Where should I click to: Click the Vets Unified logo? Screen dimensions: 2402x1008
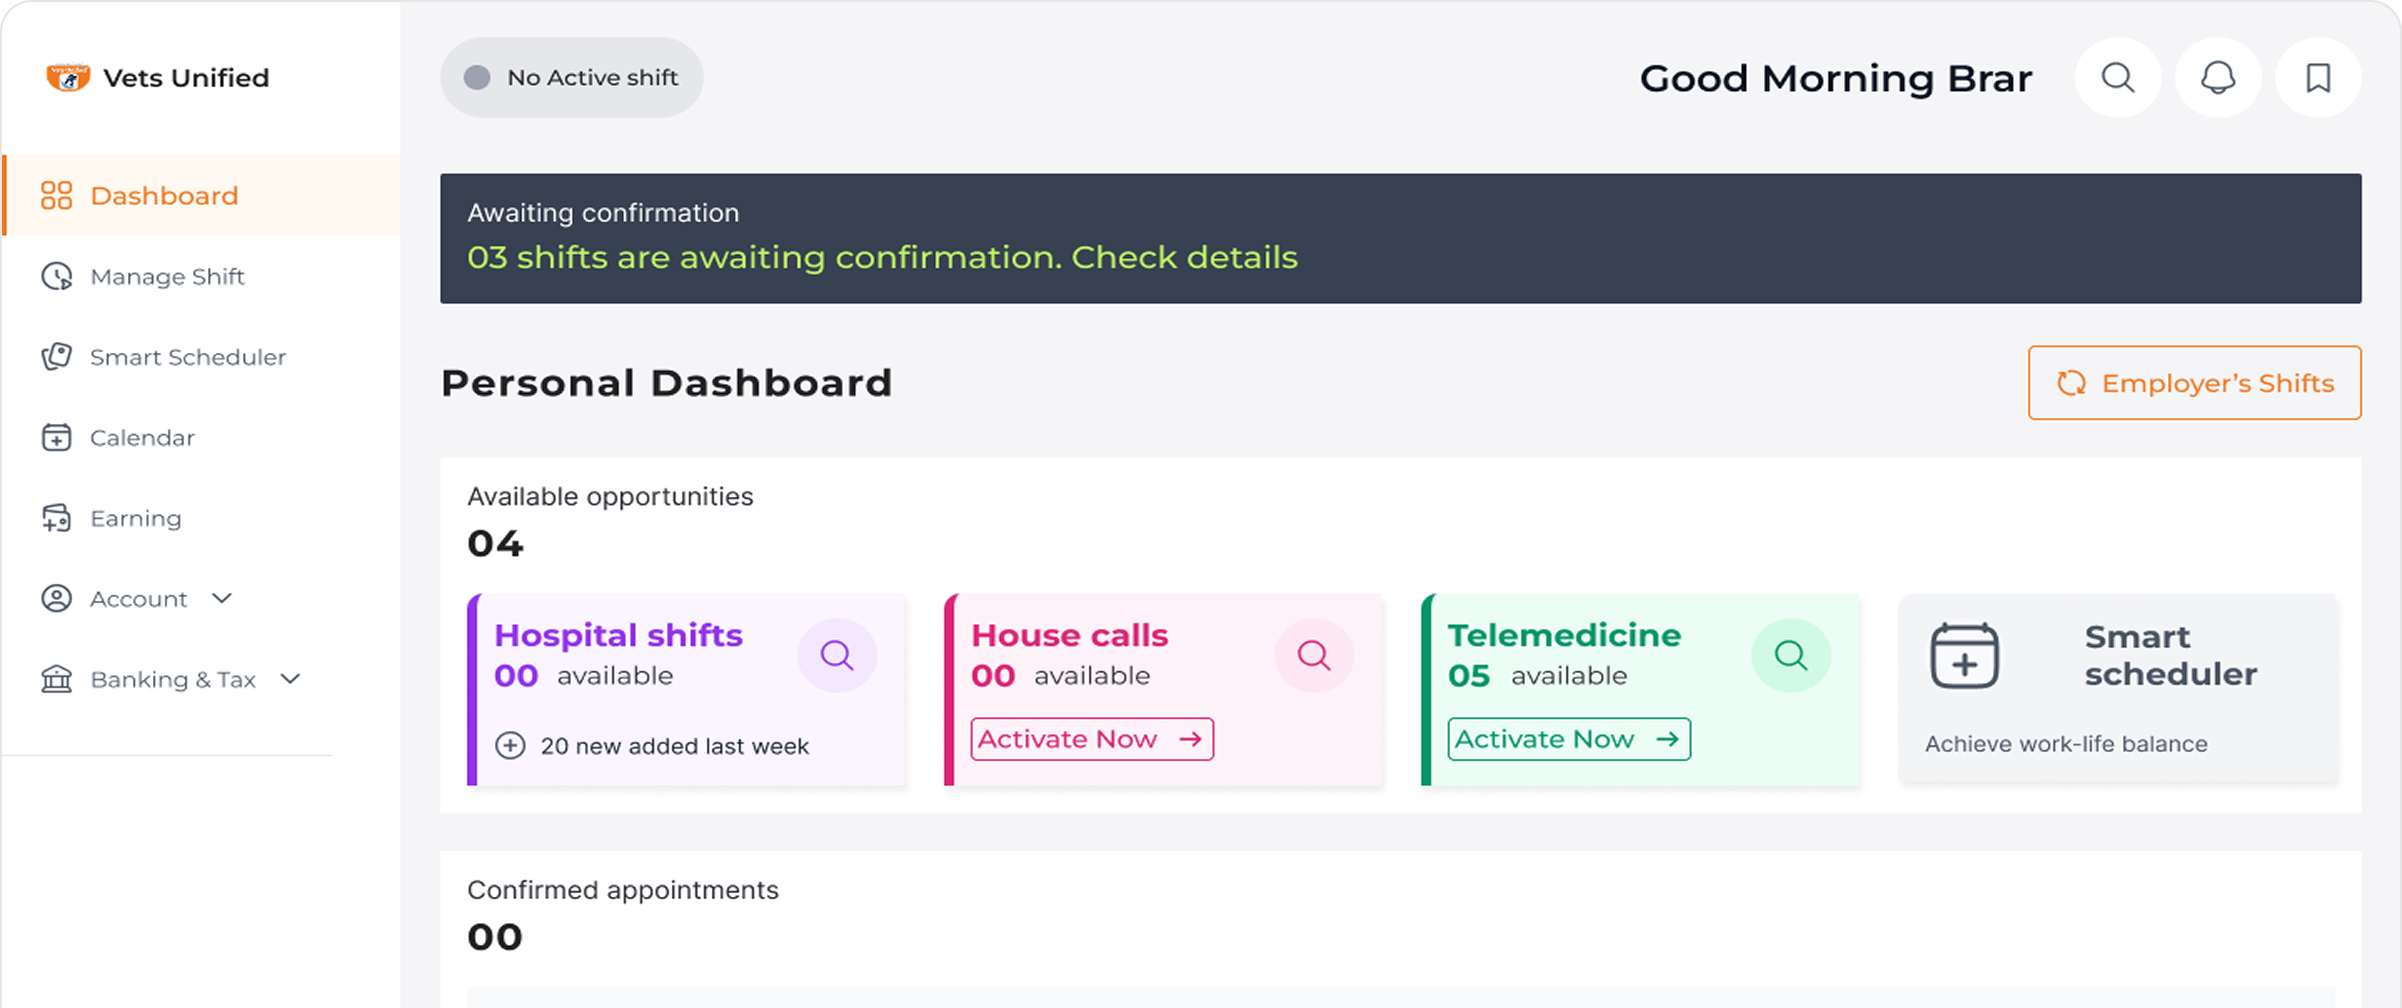(68, 77)
